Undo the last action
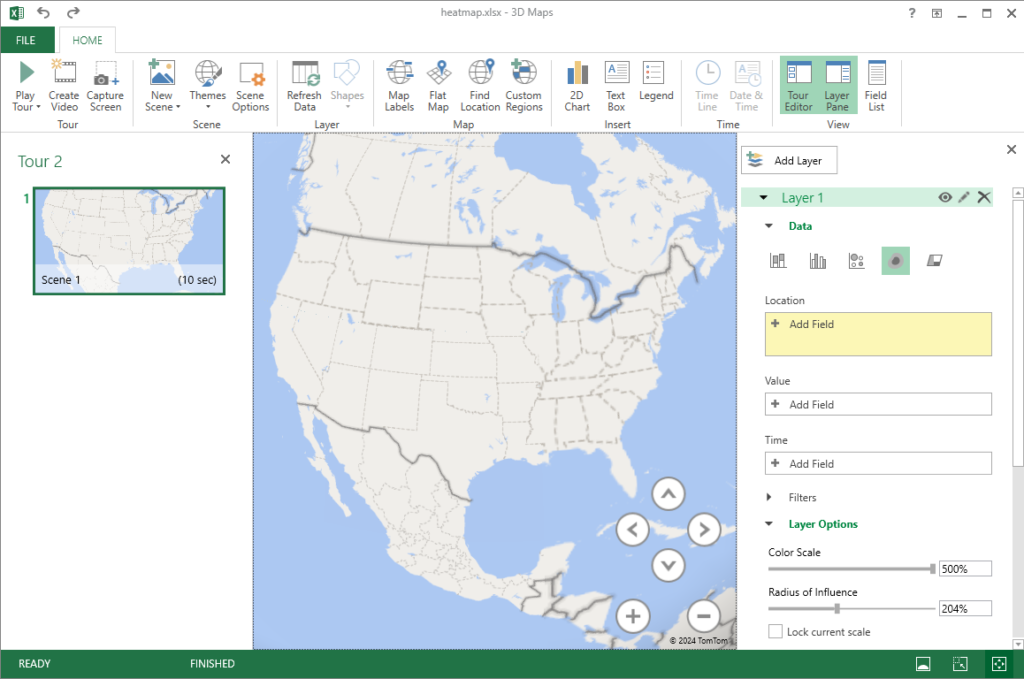 pos(43,12)
